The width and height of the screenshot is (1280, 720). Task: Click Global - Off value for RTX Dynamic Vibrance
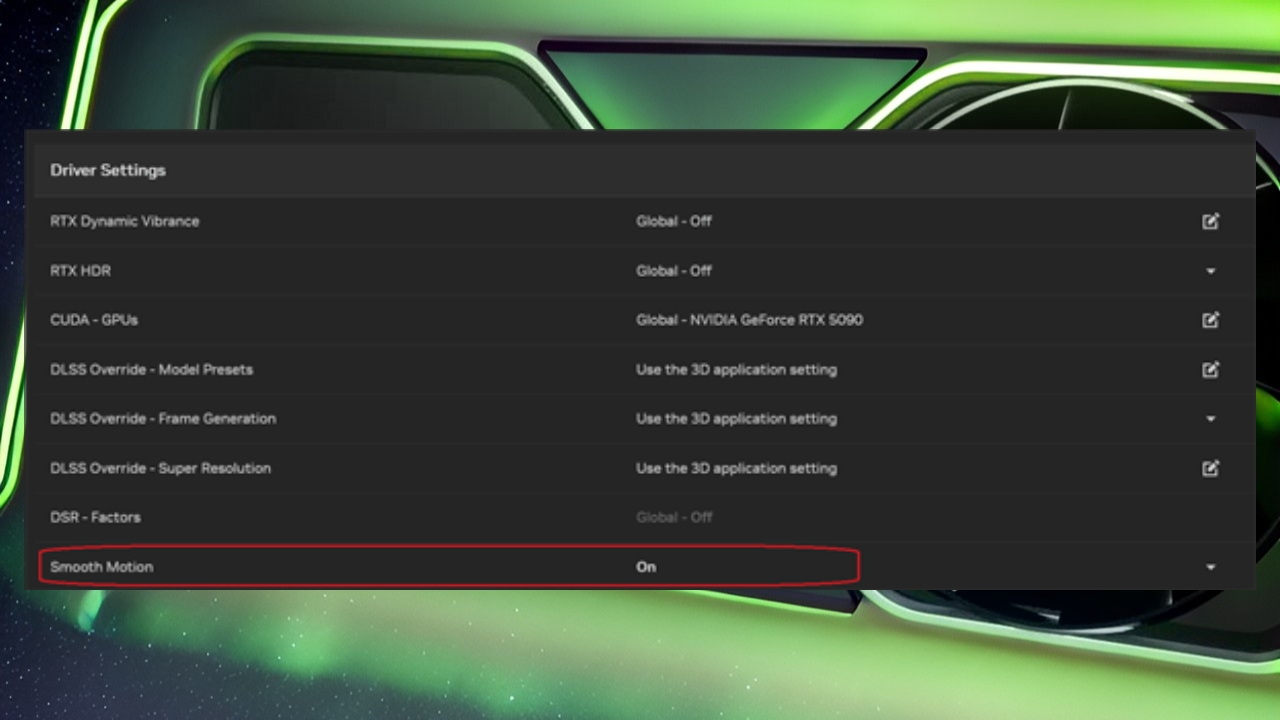pos(674,221)
